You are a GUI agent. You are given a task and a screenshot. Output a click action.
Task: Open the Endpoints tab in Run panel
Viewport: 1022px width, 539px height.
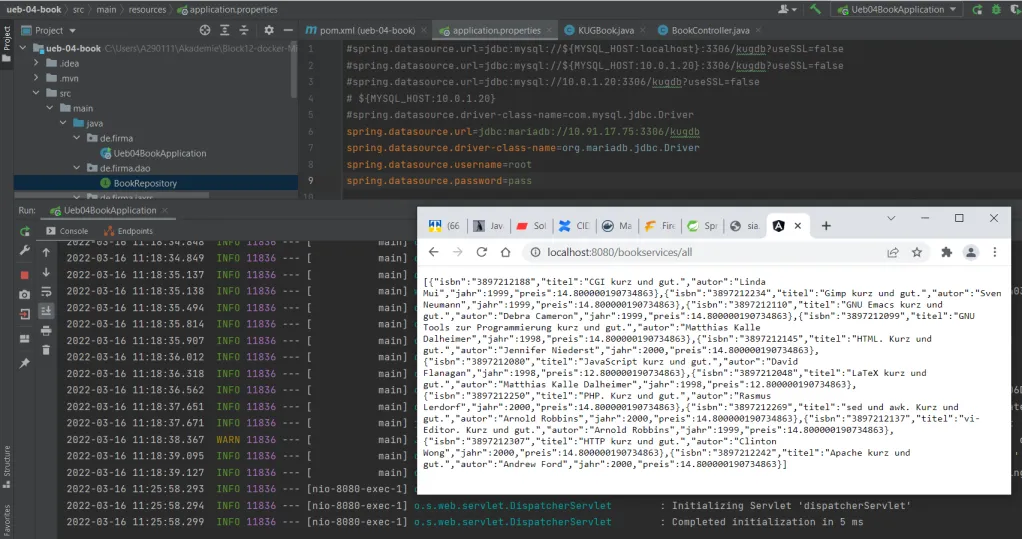[128, 231]
